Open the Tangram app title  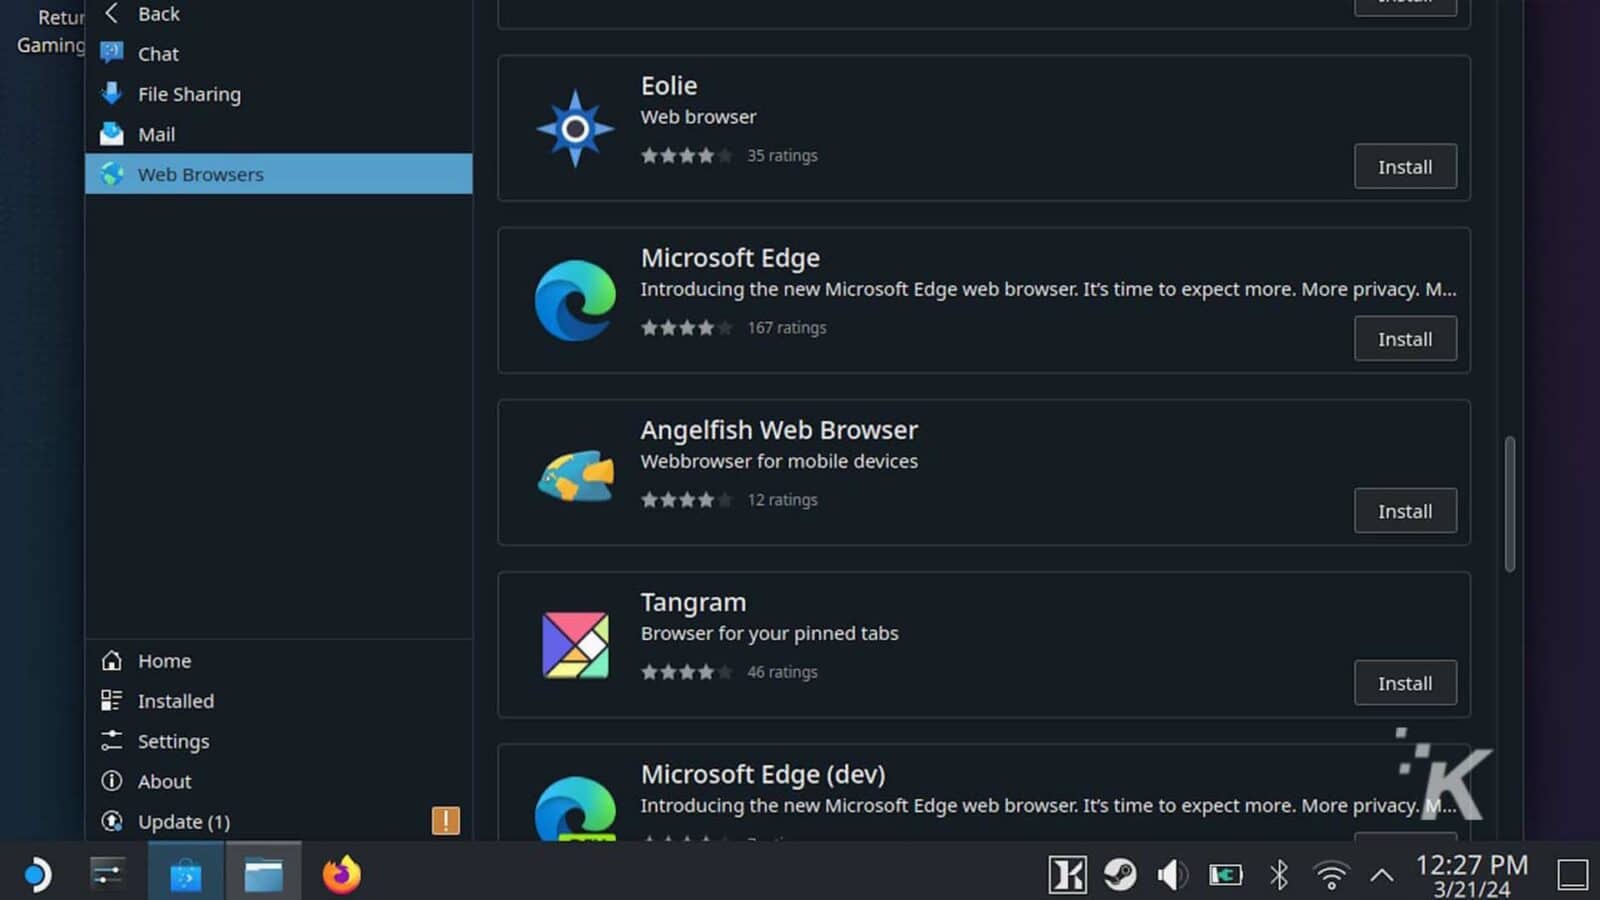pos(693,602)
